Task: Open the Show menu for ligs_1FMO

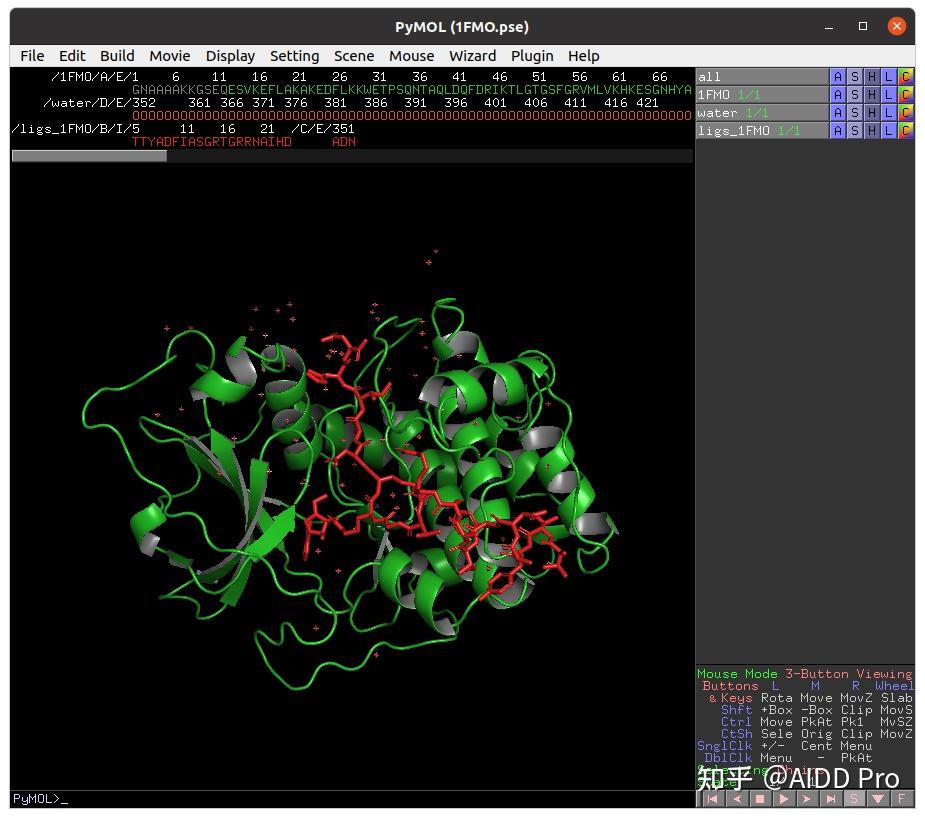Action: point(855,131)
